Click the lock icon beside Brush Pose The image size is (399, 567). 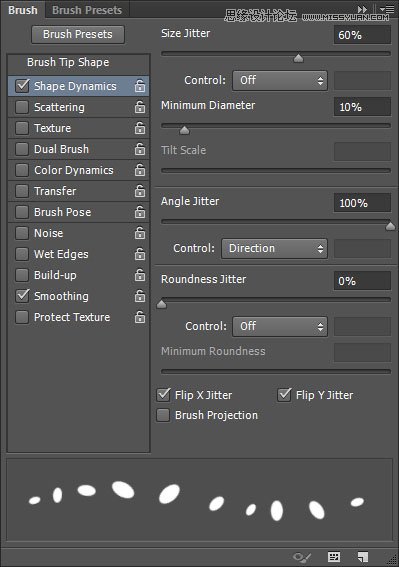[x=140, y=212]
